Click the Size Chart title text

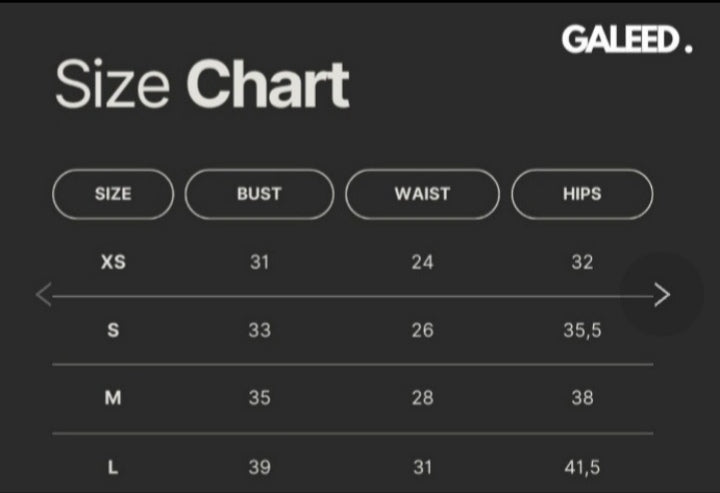point(201,84)
